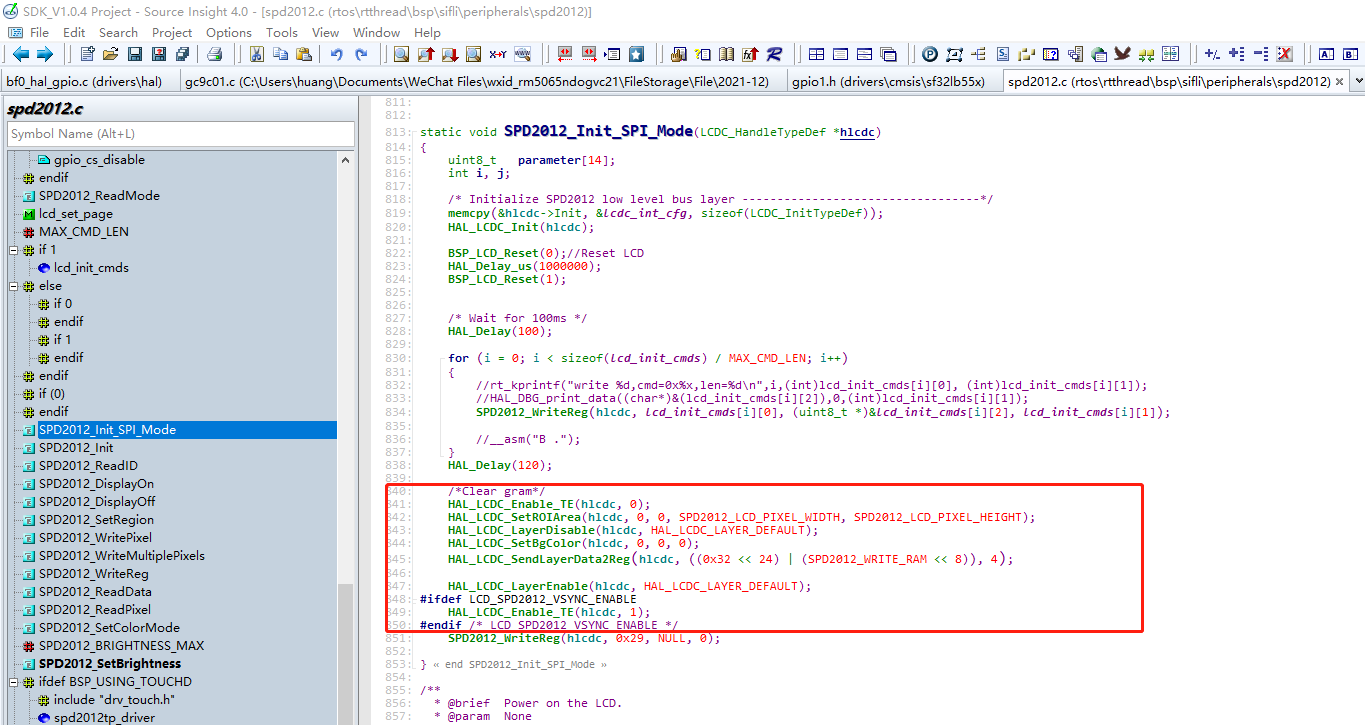Click the Go Forward arrow in toolbar
This screenshot has height=725, width=1365.
click(44, 54)
